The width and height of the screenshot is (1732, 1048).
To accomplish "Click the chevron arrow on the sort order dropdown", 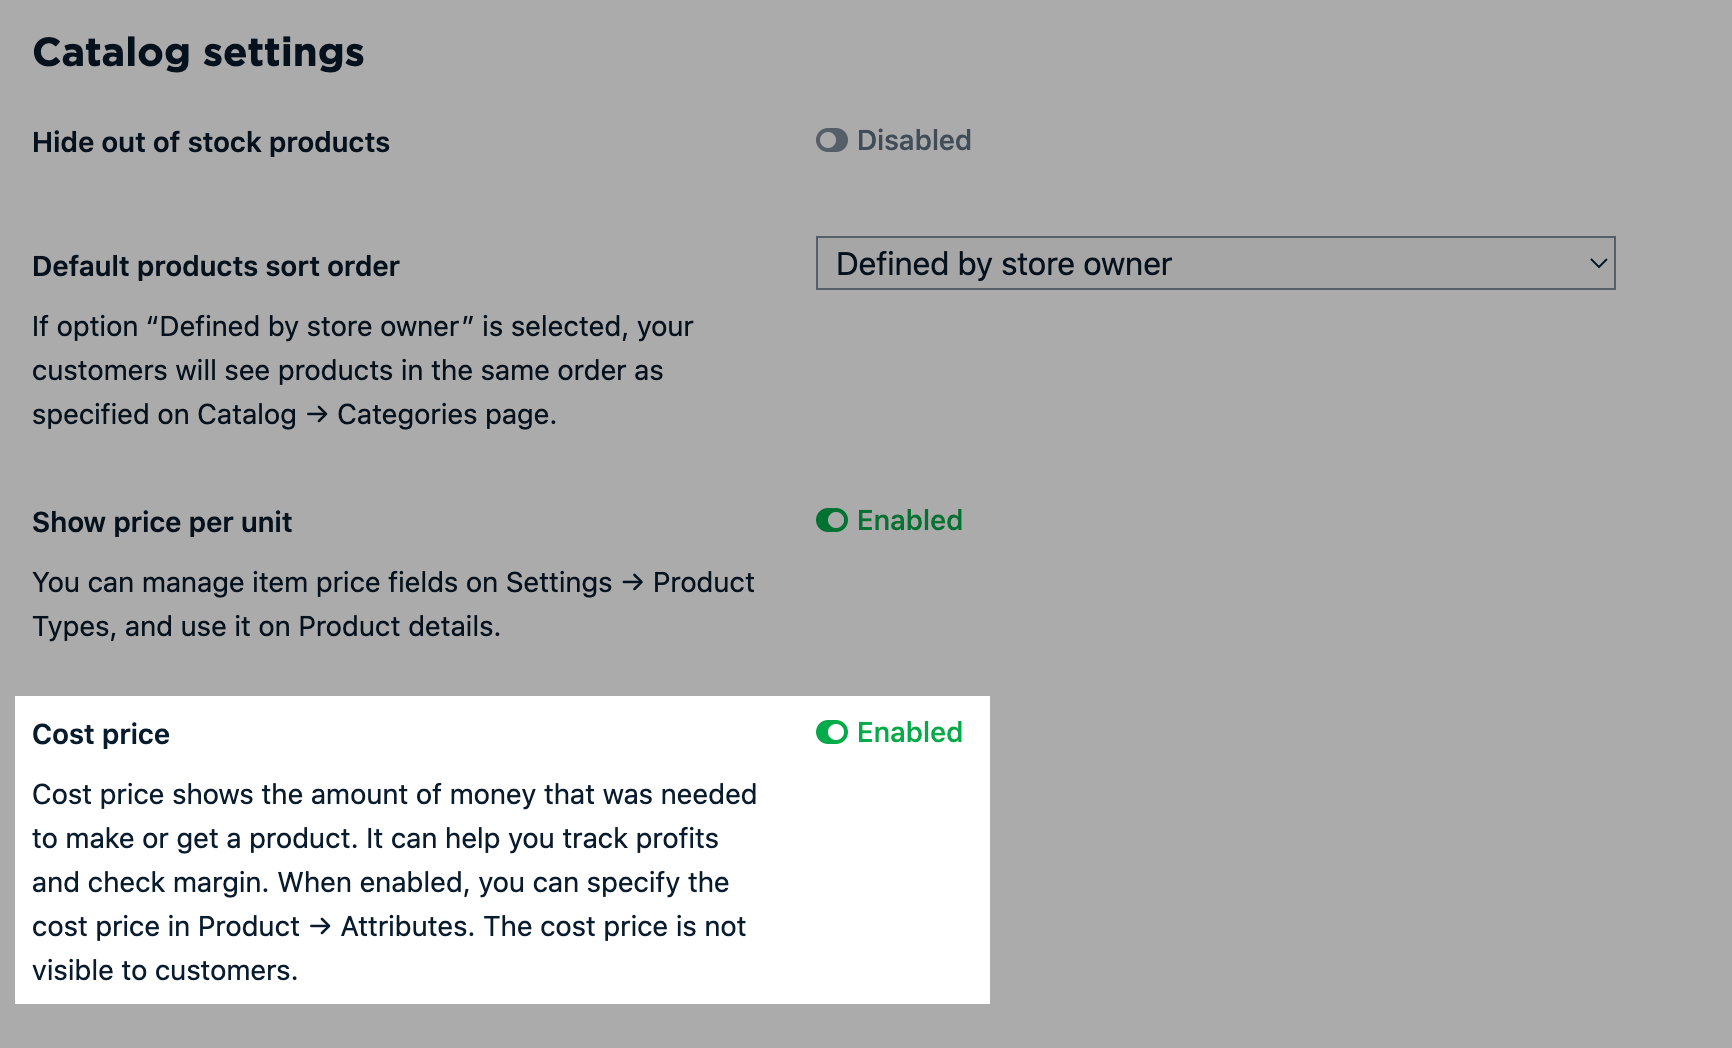I will pos(1598,264).
